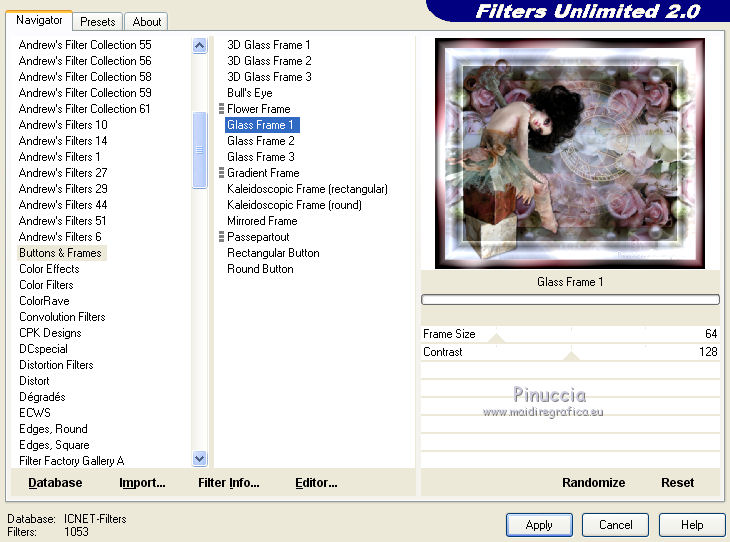730x542 pixels.
Task: Select the ECWS category
Action: pyautogui.click(x=35, y=413)
